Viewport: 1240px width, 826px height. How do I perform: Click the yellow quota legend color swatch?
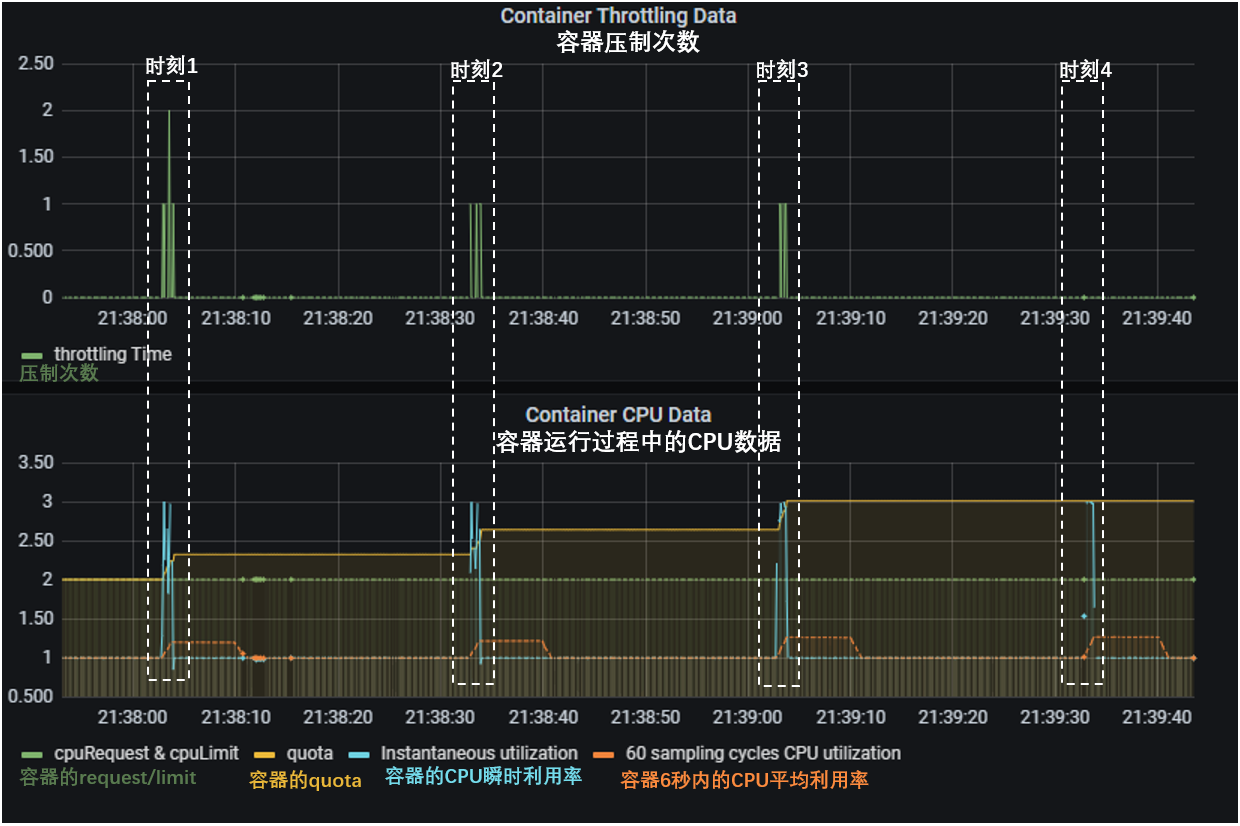tap(263, 754)
